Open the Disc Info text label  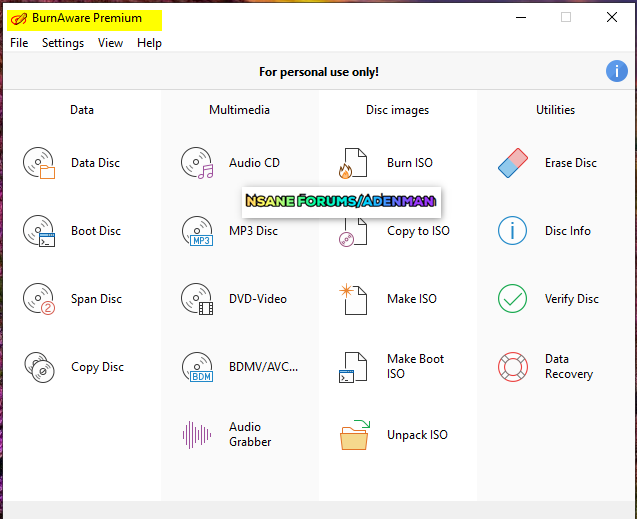[x=568, y=231]
